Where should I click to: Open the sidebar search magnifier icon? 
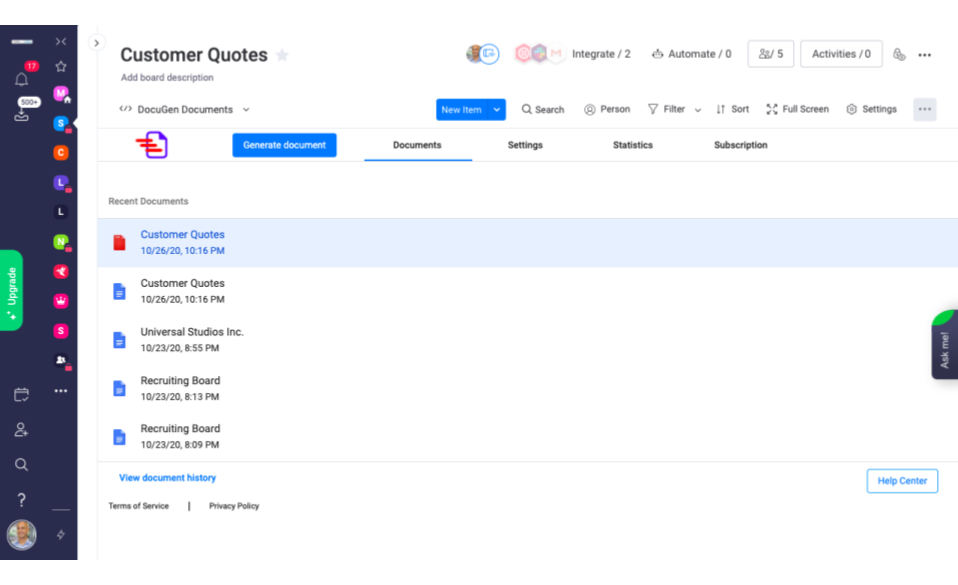click(x=21, y=465)
